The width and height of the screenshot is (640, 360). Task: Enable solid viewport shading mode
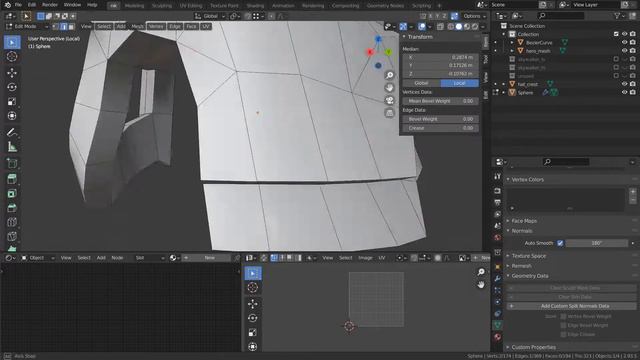click(459, 27)
